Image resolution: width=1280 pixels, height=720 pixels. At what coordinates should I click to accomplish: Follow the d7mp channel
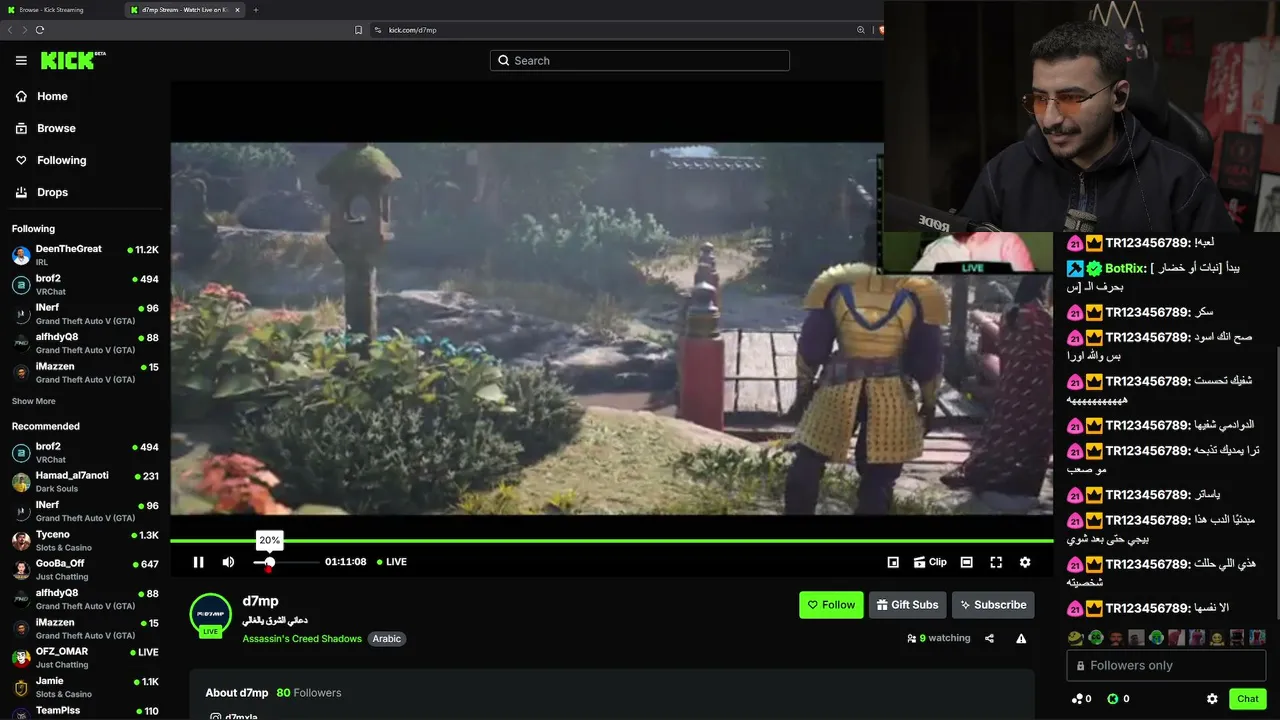click(831, 605)
